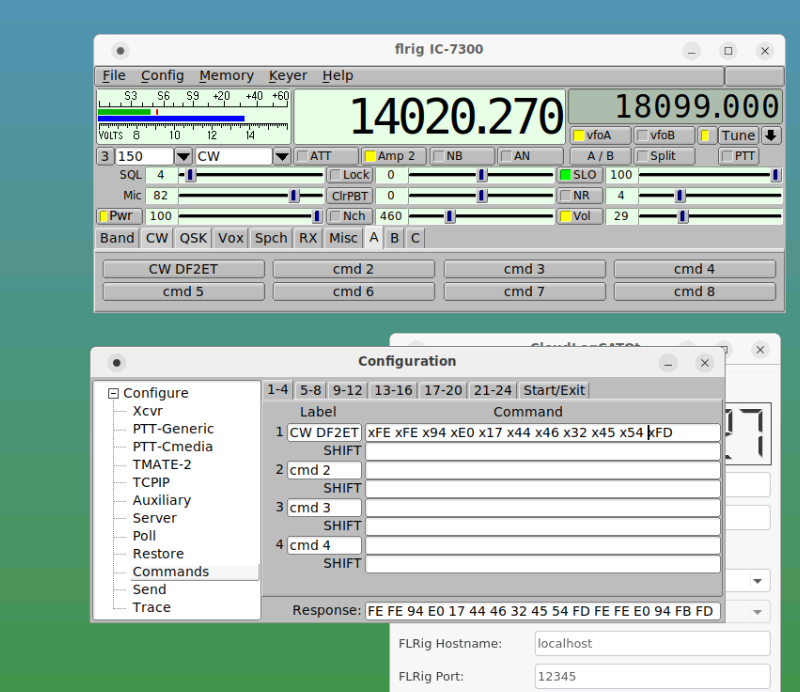This screenshot has width=800, height=692.
Task: Switch to the B command tab
Action: coord(394,238)
